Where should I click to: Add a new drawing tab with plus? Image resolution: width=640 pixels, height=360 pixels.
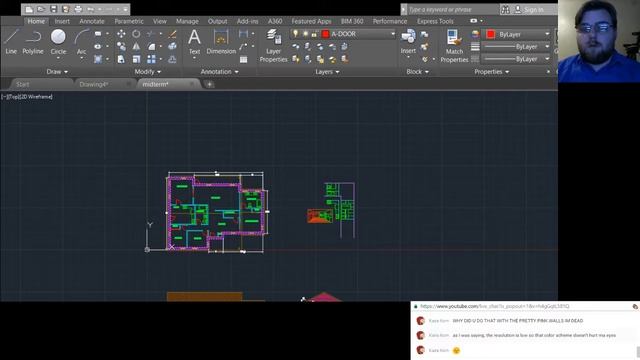[210, 84]
